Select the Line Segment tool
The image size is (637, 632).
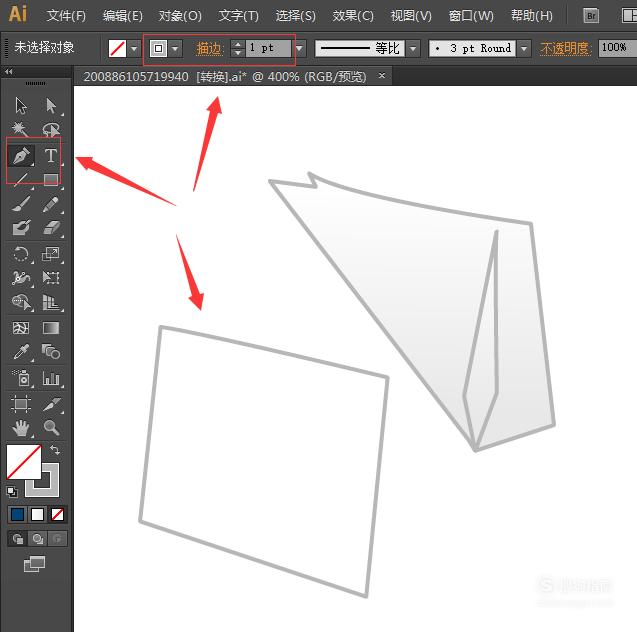point(20,180)
